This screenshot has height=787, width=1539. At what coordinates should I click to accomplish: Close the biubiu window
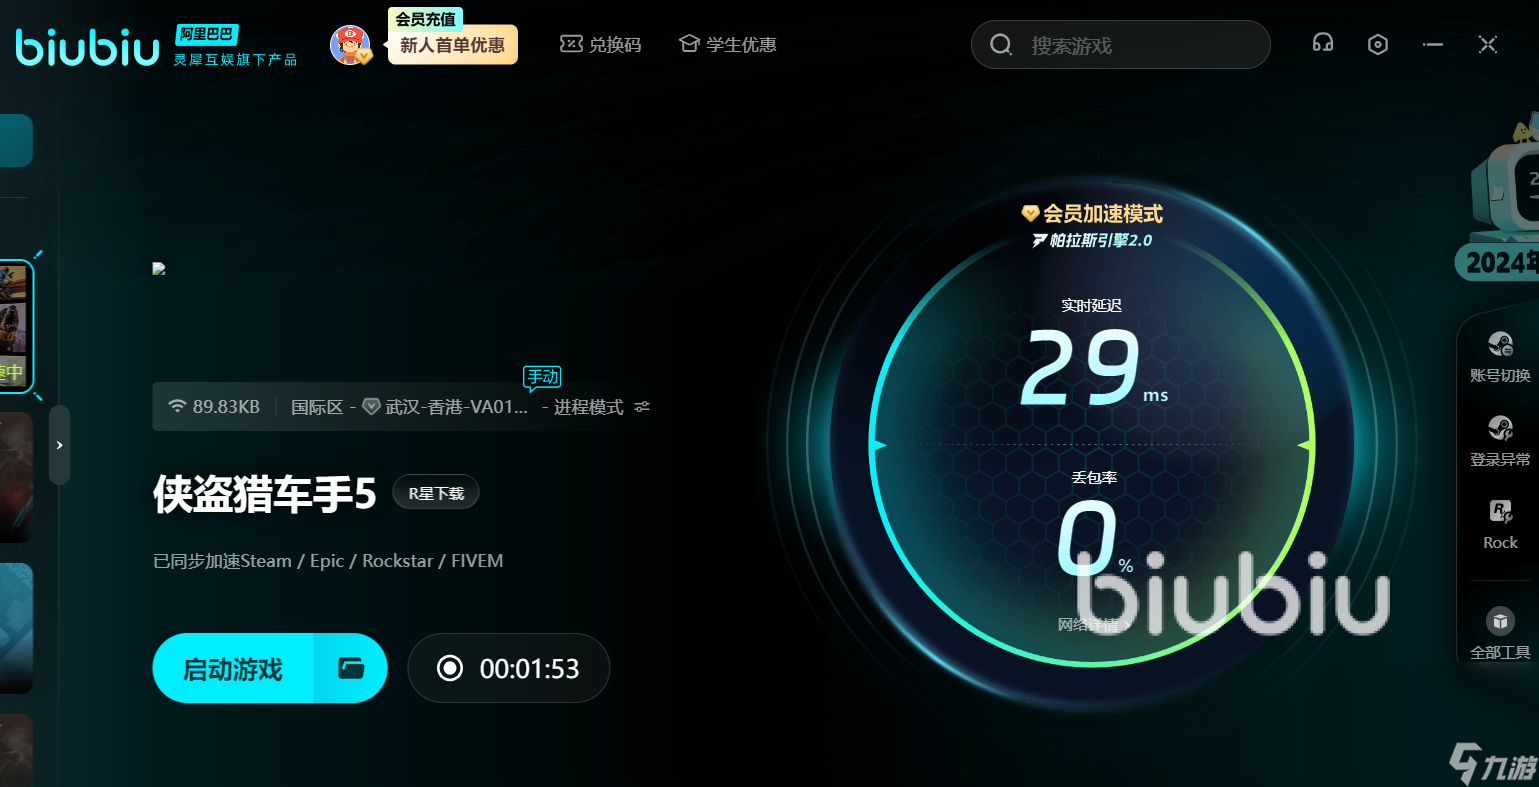[1488, 44]
